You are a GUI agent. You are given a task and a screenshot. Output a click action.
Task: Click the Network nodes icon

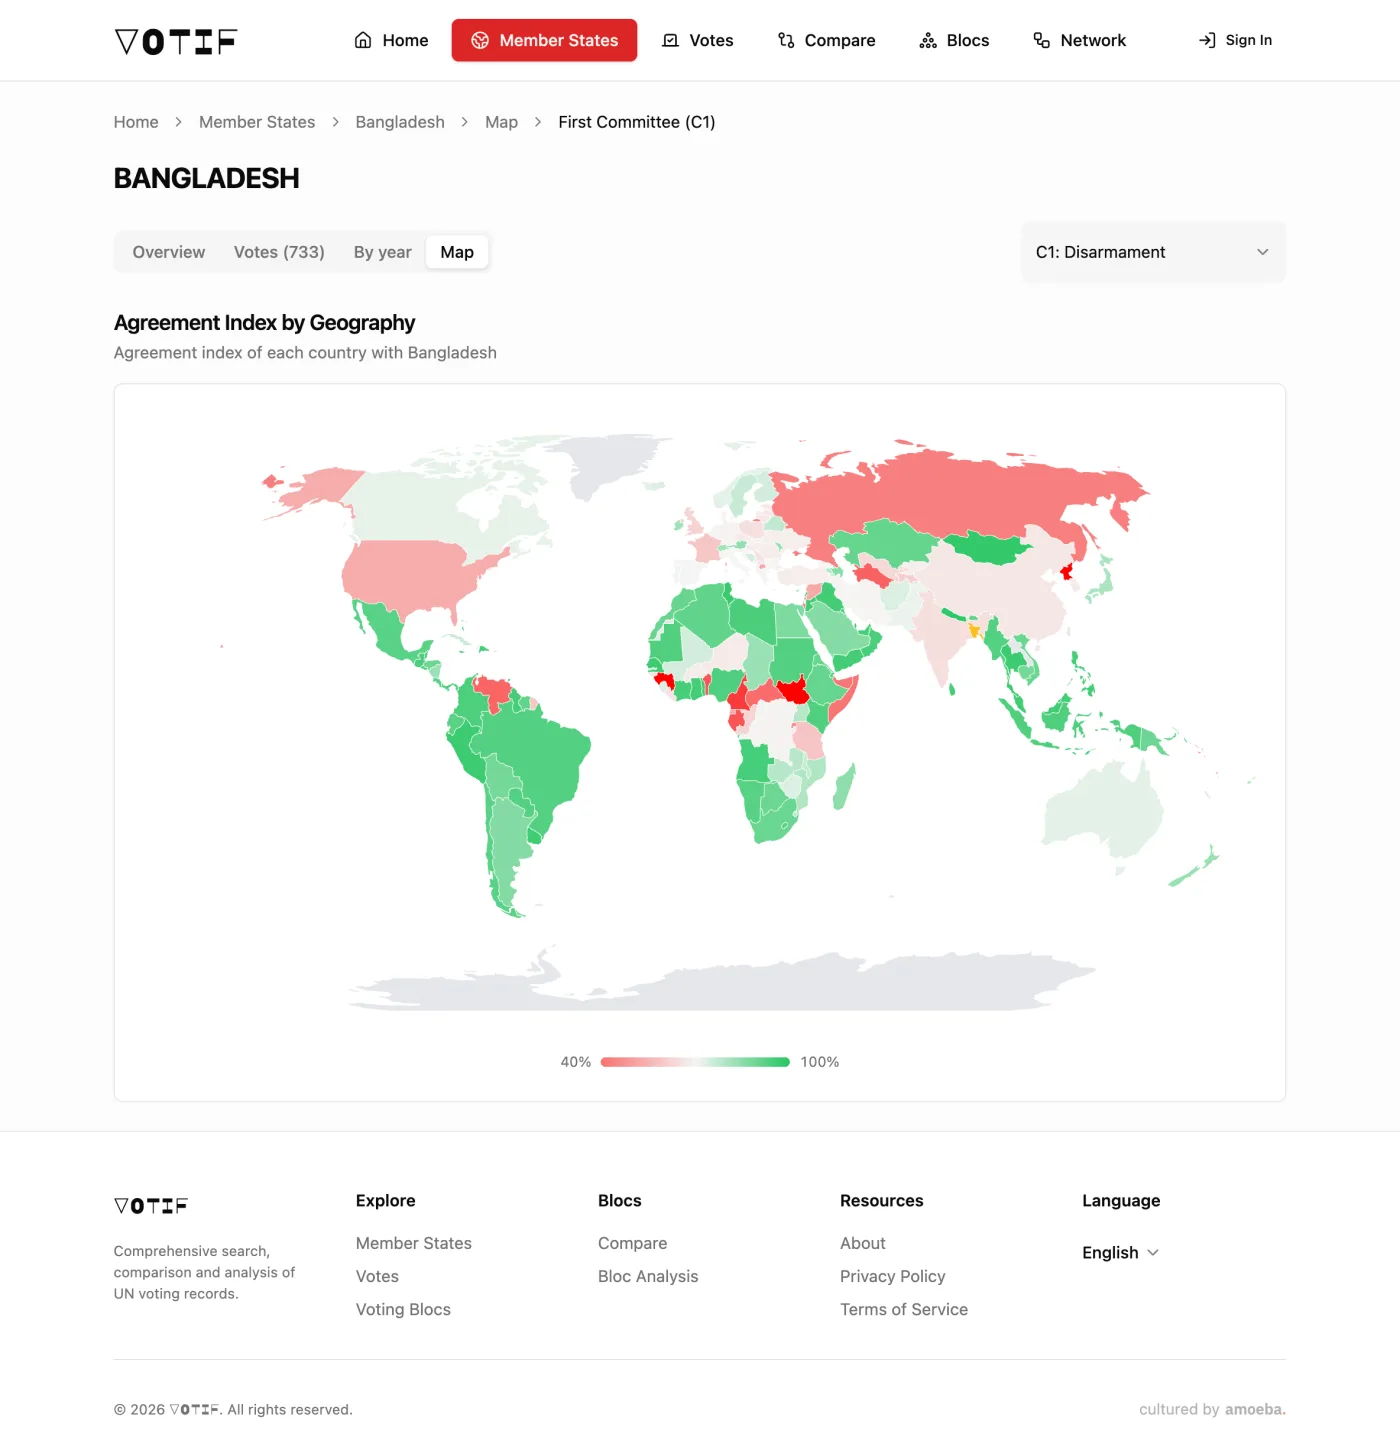coord(1041,40)
